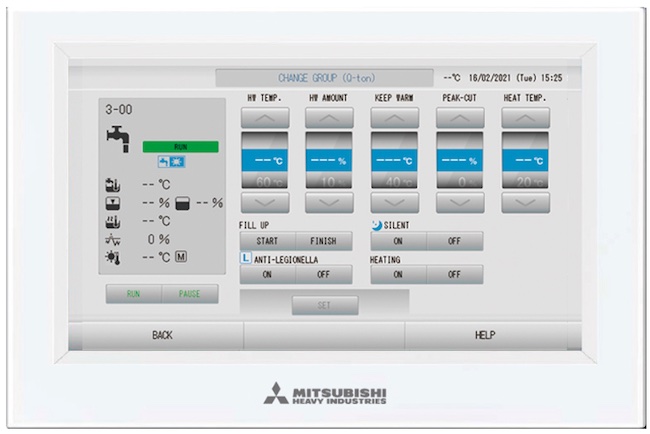Image resolution: width=650 pixels, height=434 pixels.
Task: Click the hot water outlet temperature icon
Action: tap(113, 221)
